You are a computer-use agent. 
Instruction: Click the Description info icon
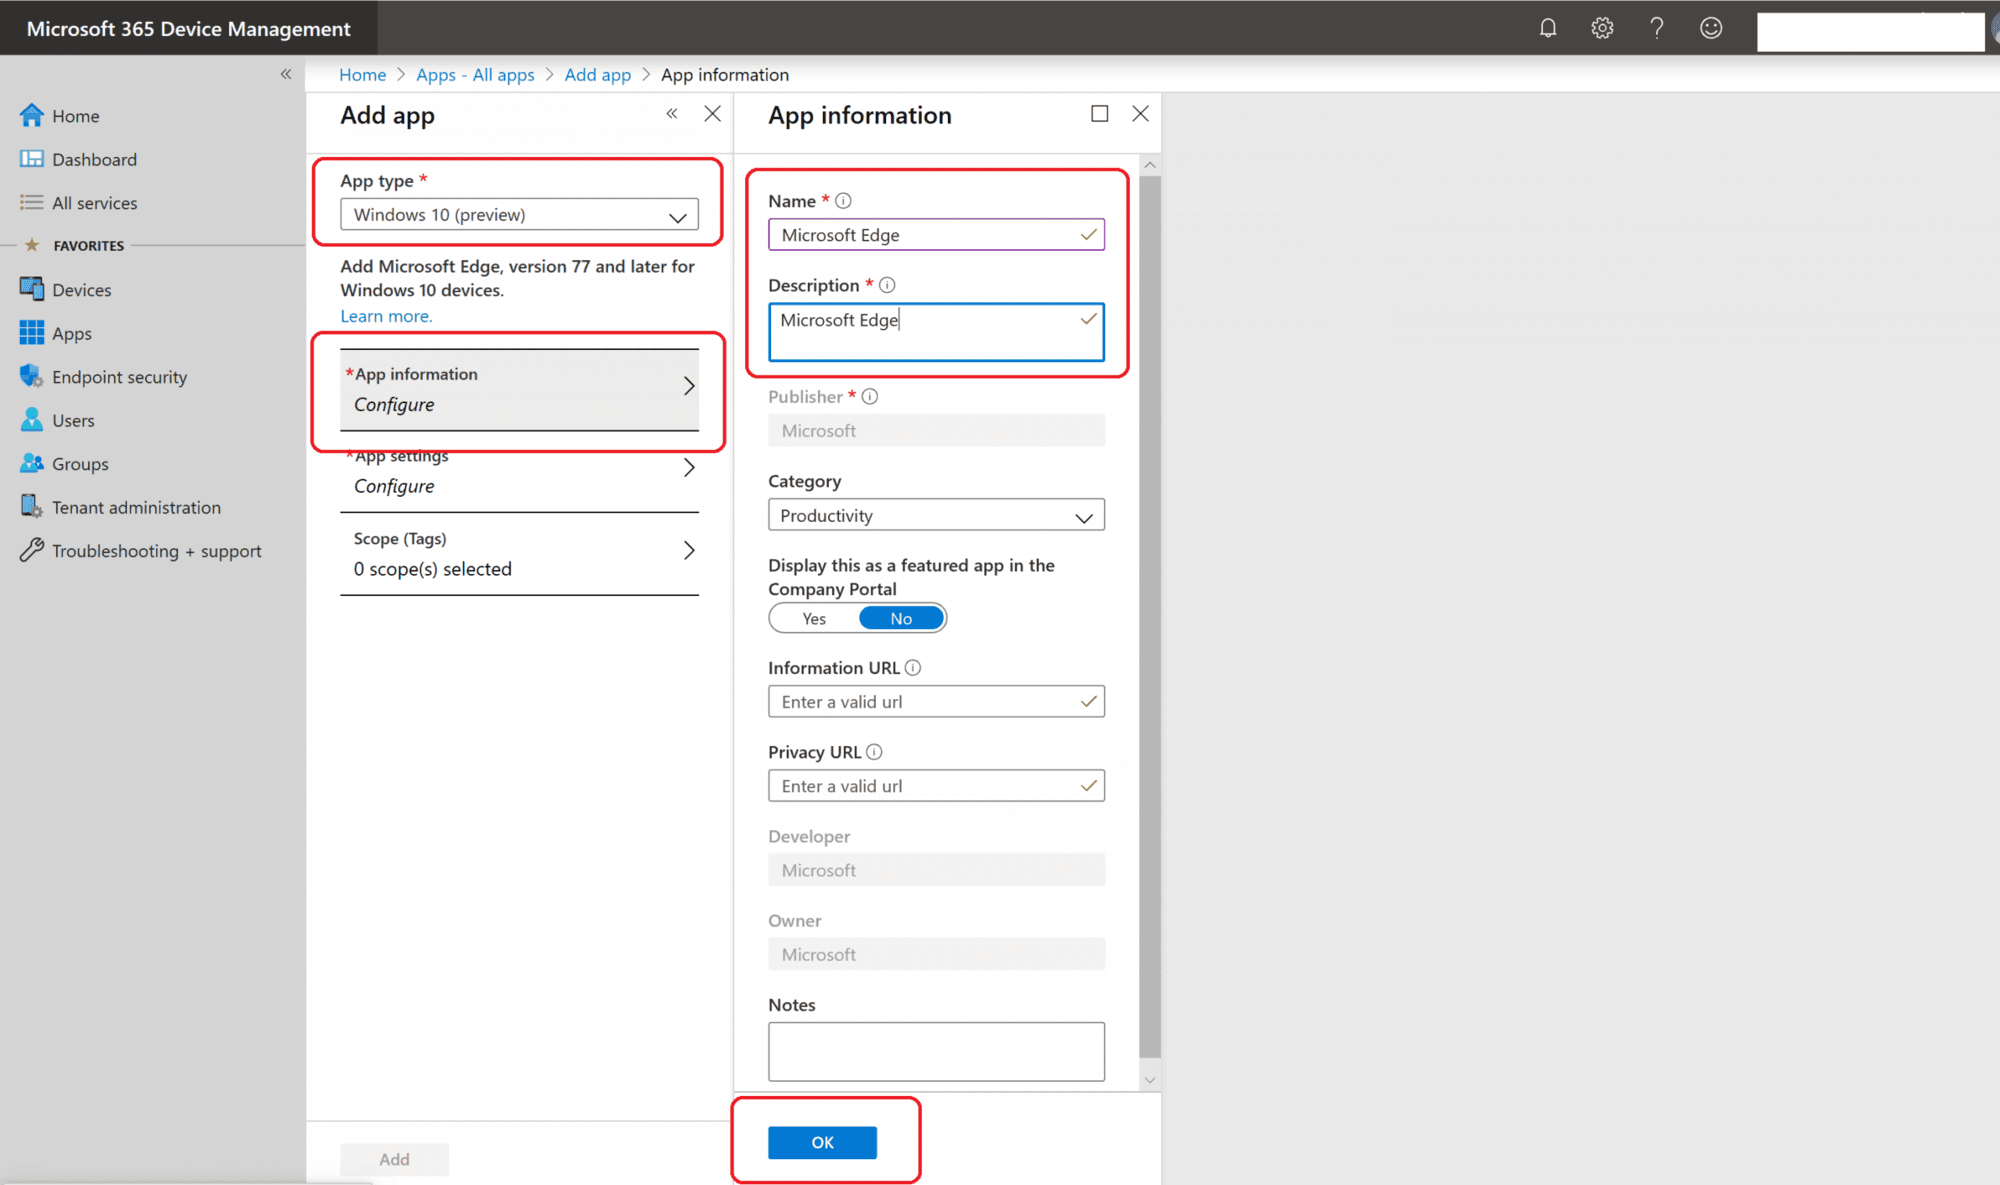[x=887, y=285]
